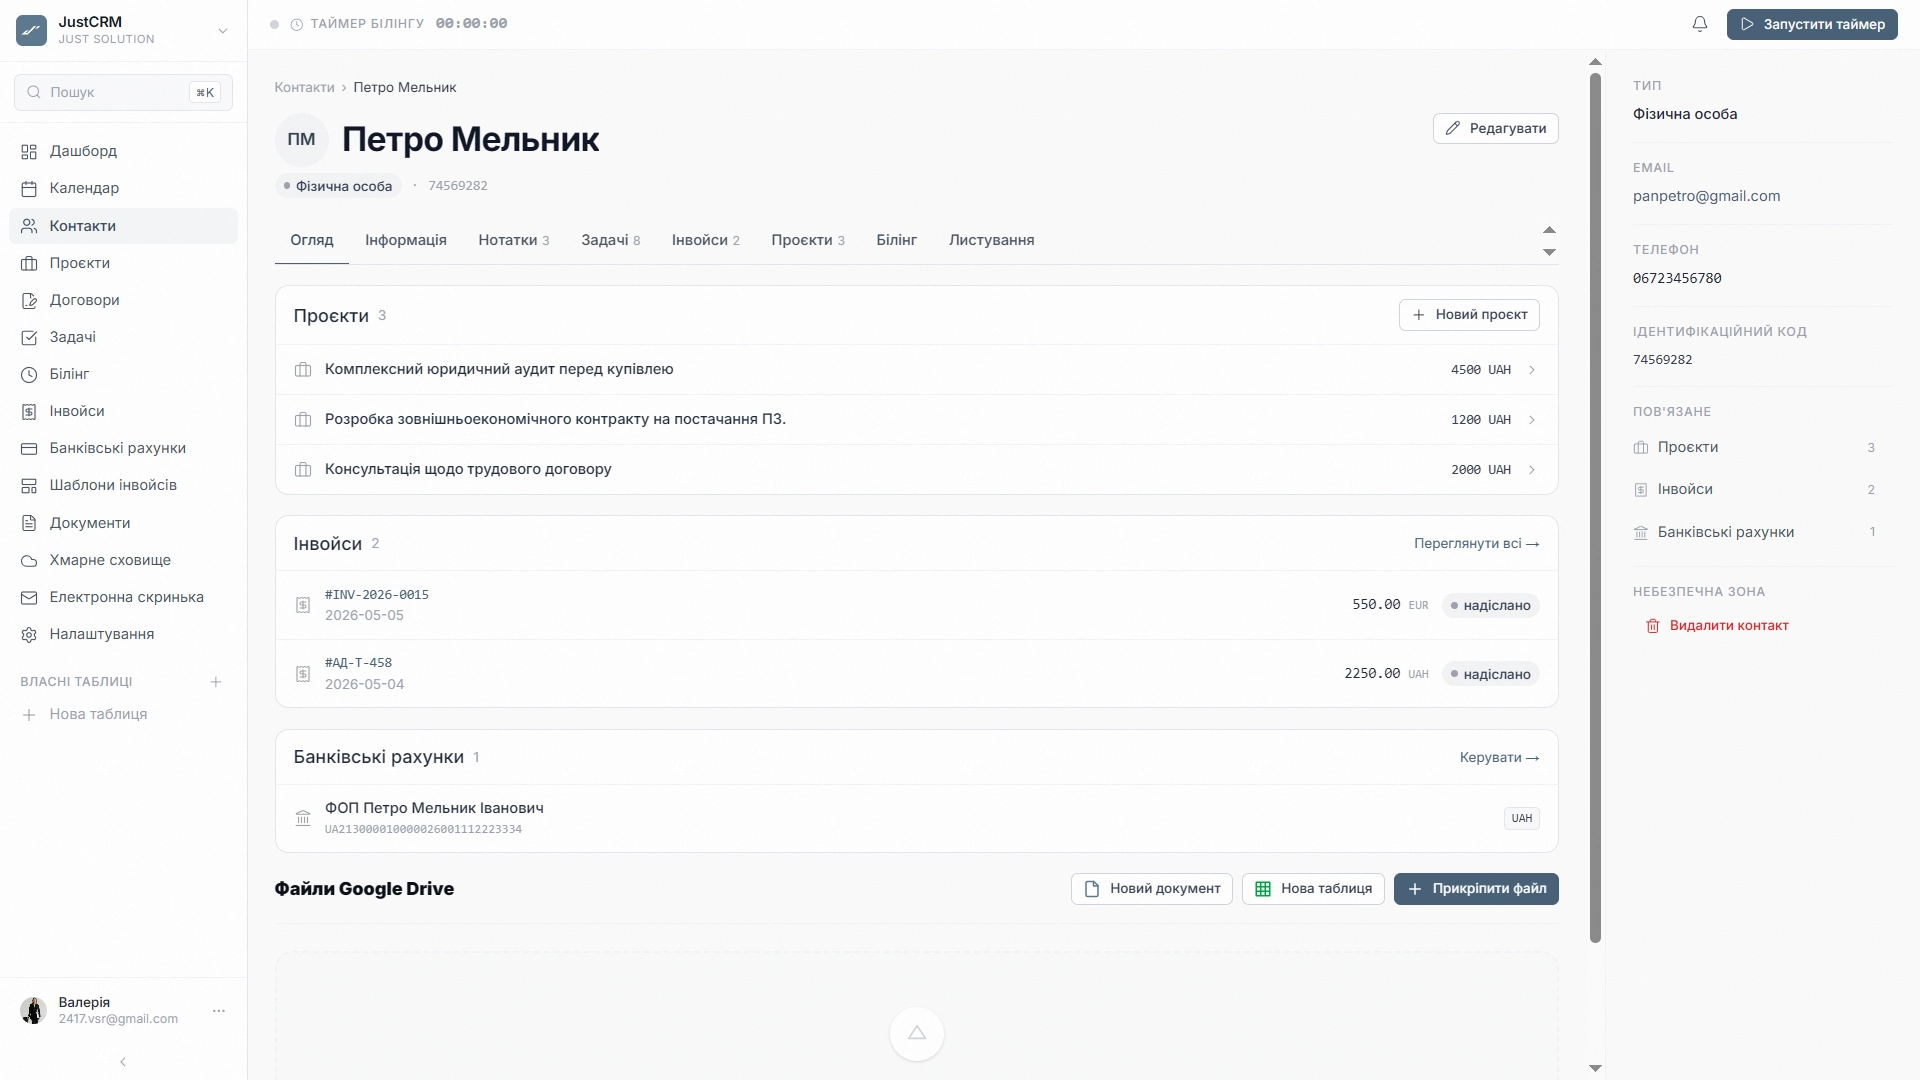Screen dimensions: 1920x1080
Task: Open user options three-dots menu
Action: pyautogui.click(x=219, y=1011)
